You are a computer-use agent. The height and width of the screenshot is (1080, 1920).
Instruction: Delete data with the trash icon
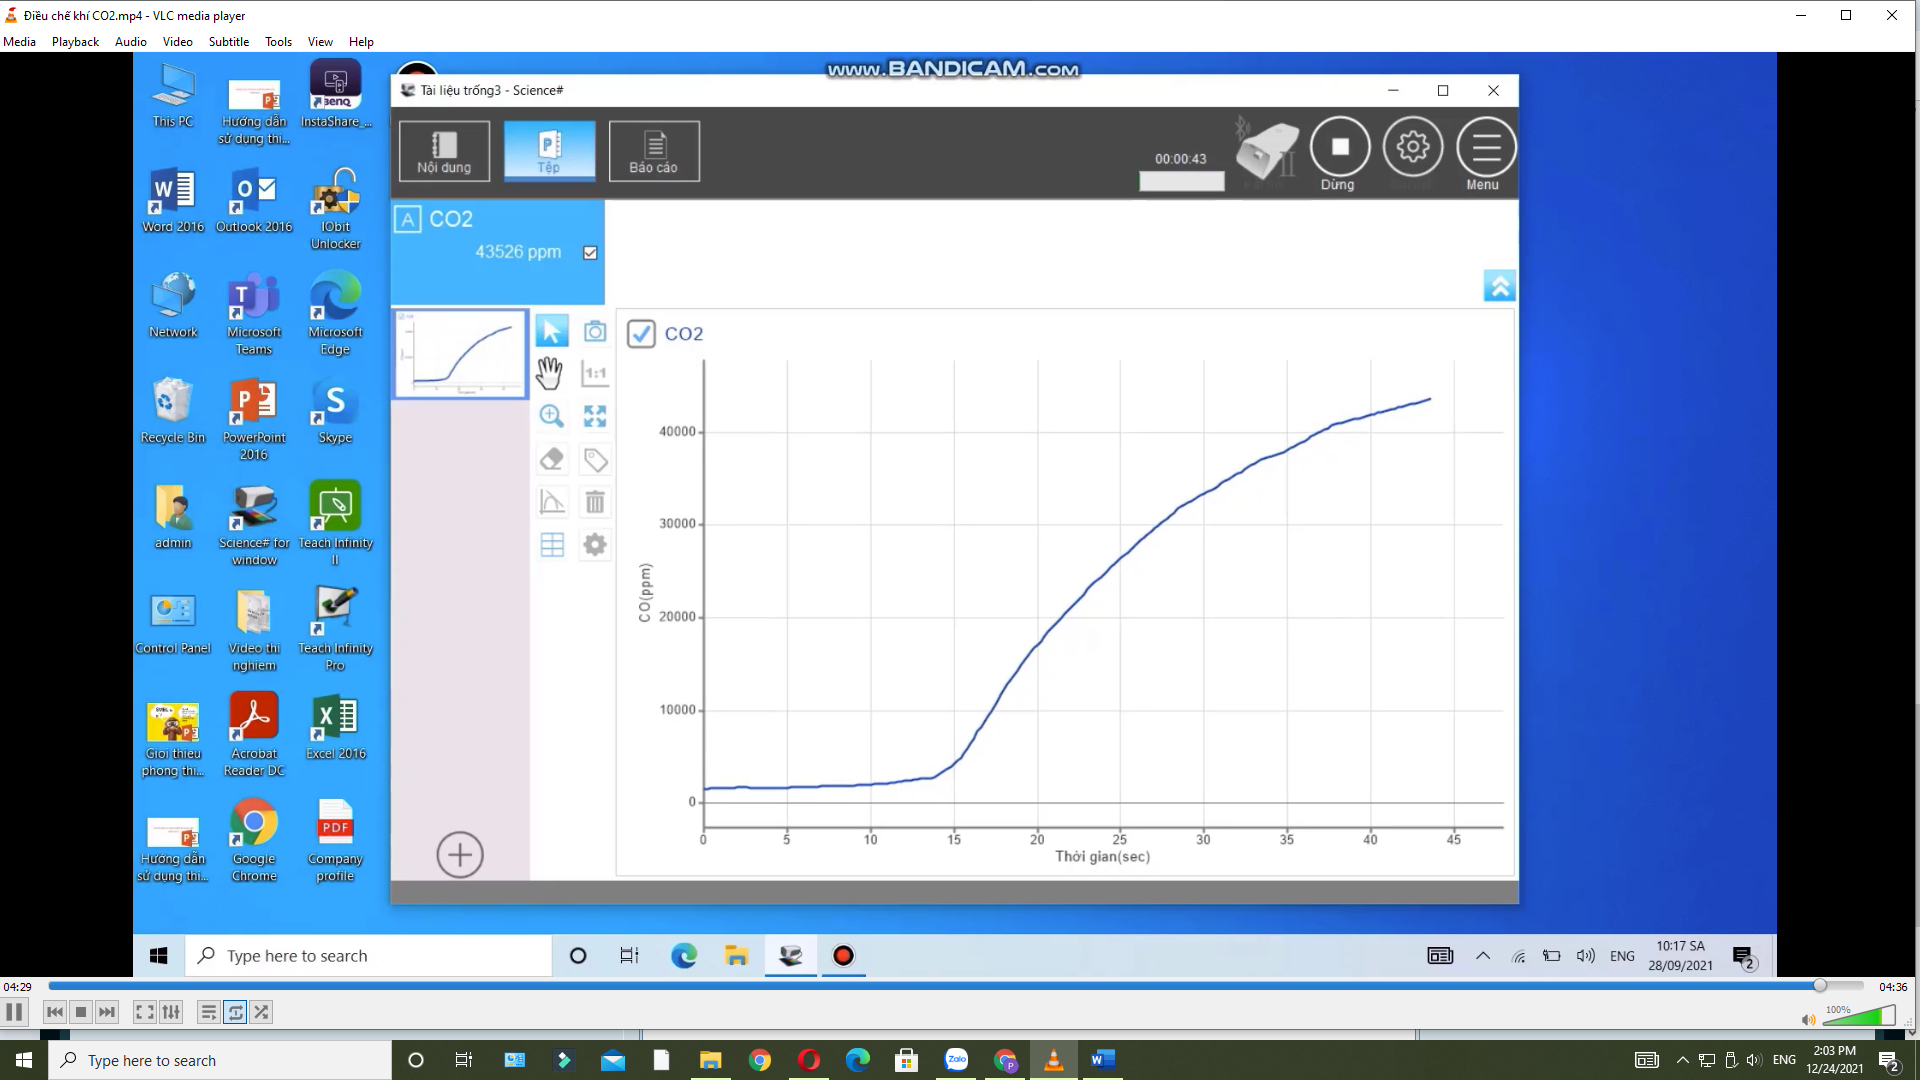pos(595,502)
